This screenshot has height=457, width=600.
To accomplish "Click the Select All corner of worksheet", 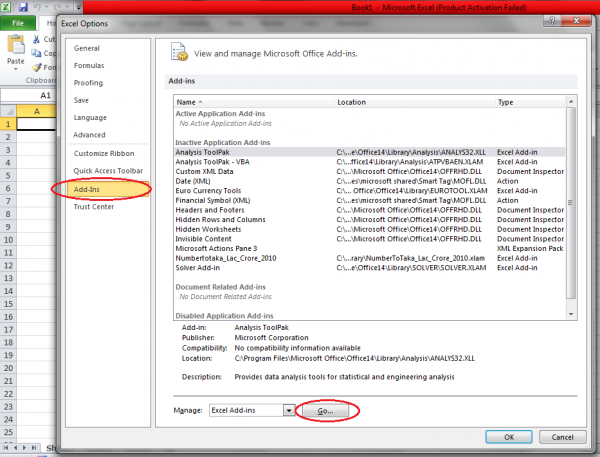I will coord(8,111).
